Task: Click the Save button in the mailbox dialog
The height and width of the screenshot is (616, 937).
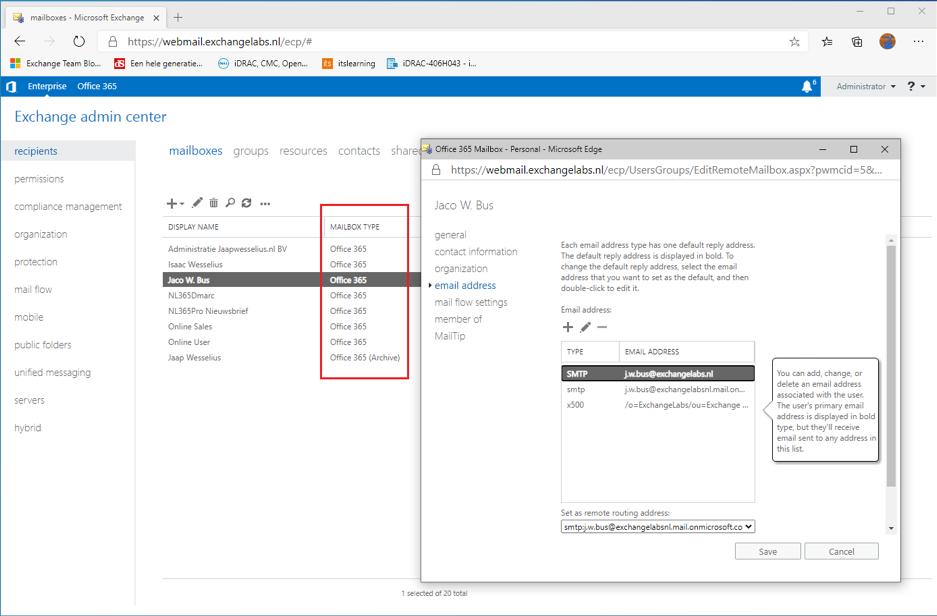Action: click(x=767, y=550)
